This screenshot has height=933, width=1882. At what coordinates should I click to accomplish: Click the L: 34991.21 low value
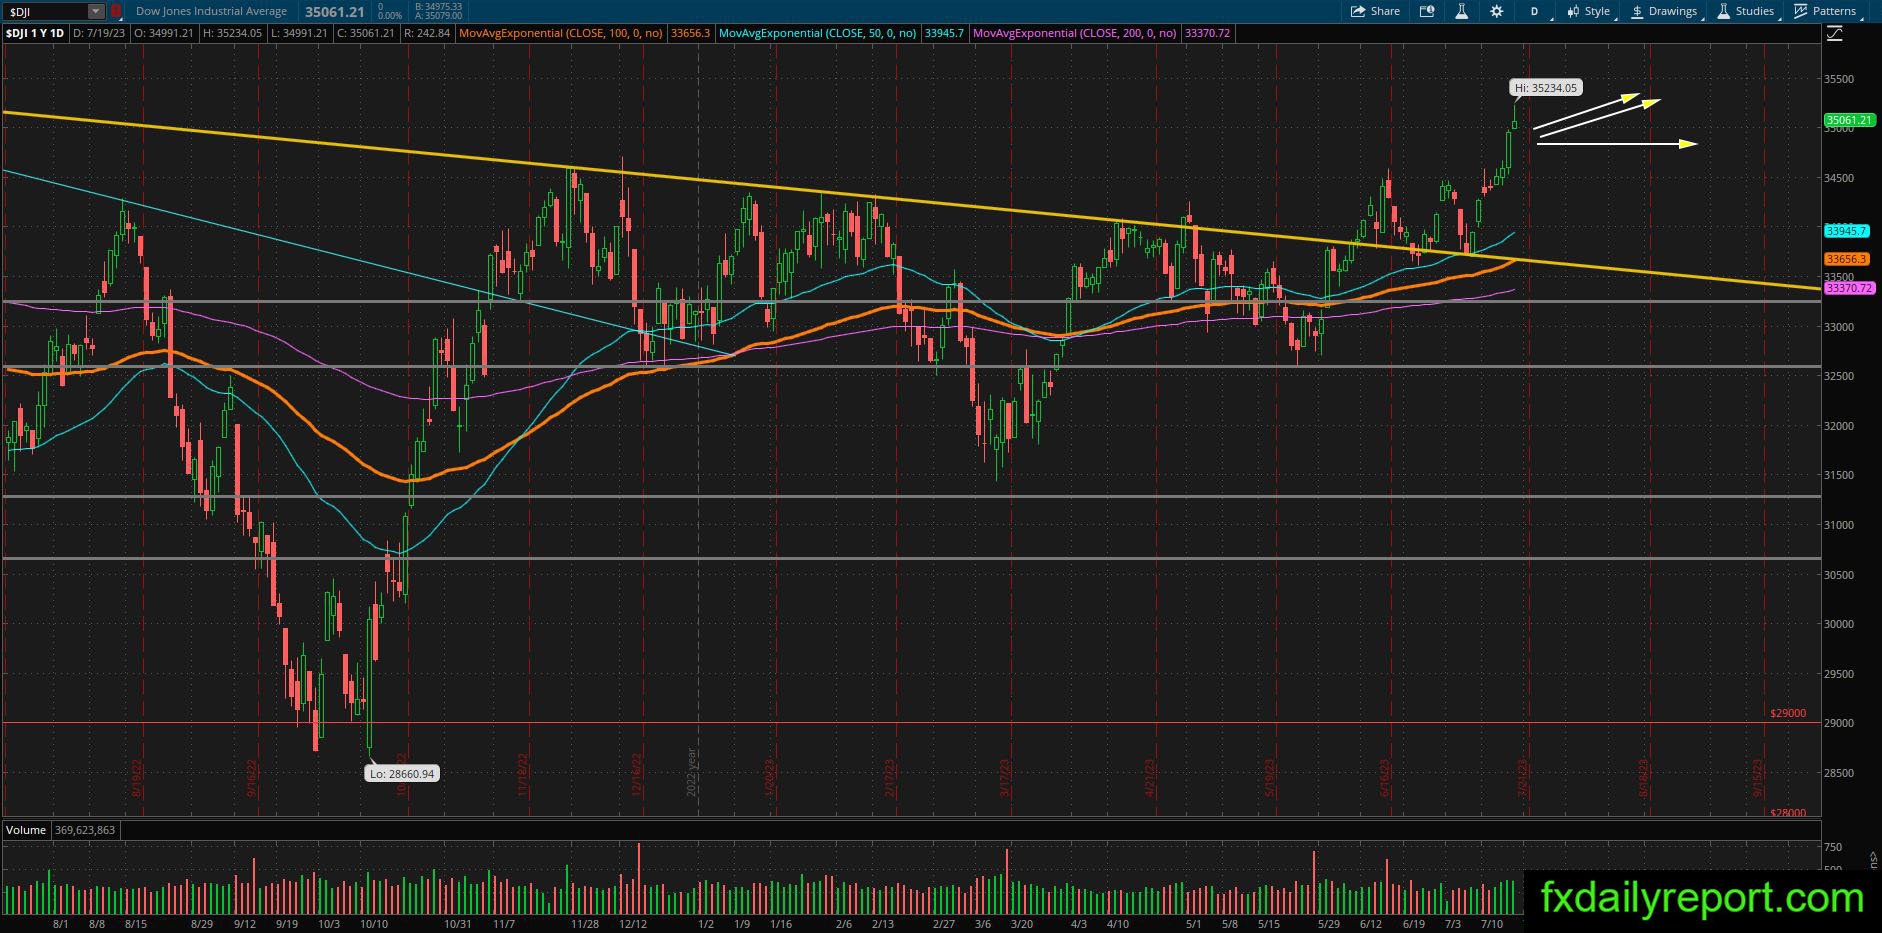[x=298, y=33]
